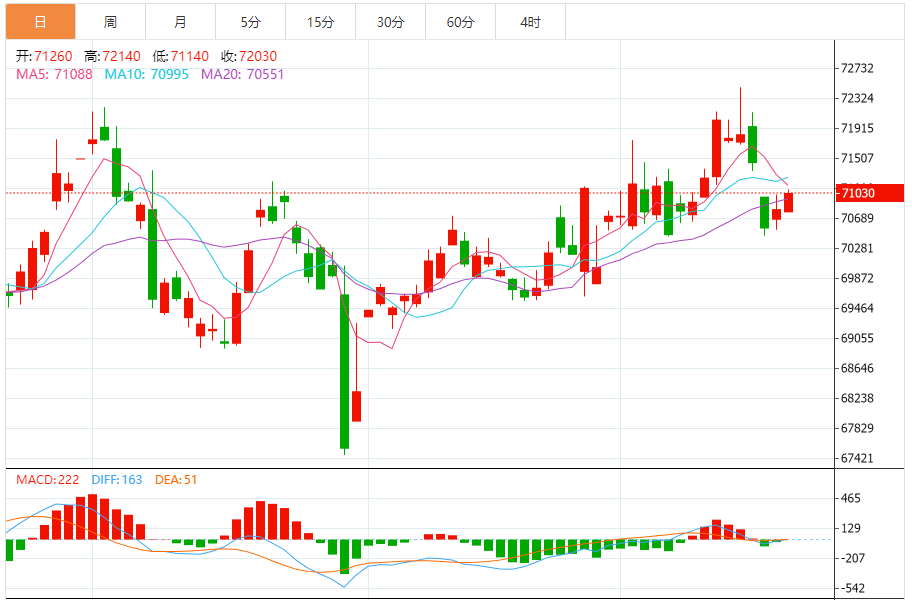912x600 pixels.
Task: Click the MACD:222 indicator label
Action: point(48,480)
